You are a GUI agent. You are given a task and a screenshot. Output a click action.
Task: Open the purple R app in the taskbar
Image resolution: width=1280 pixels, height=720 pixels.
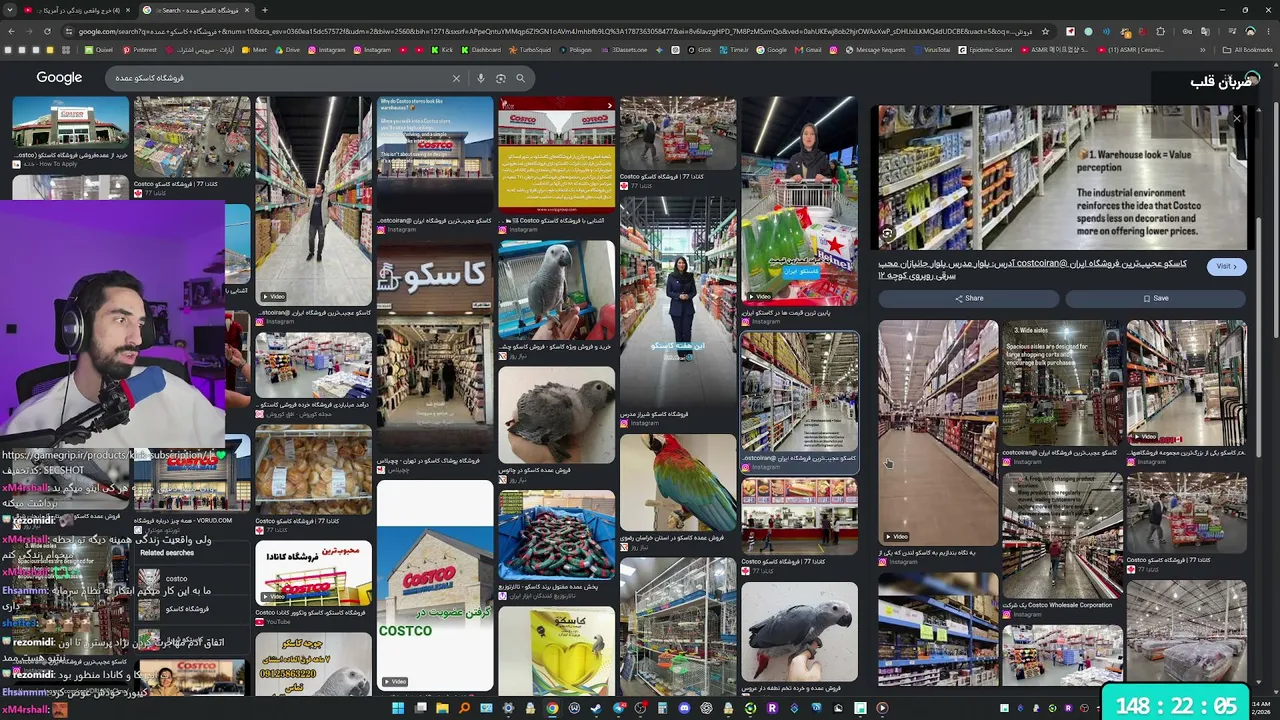(772, 709)
